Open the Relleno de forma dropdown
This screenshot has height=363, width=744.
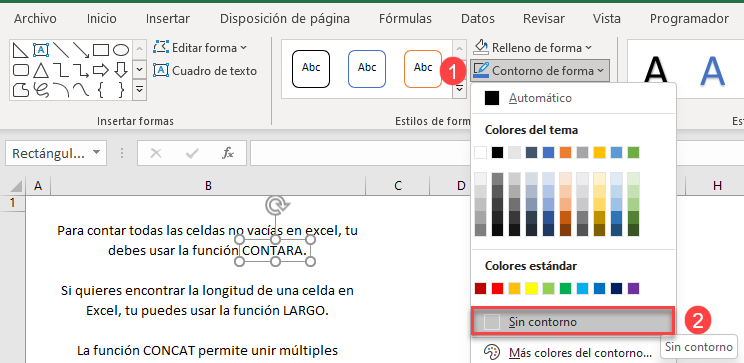click(x=532, y=47)
